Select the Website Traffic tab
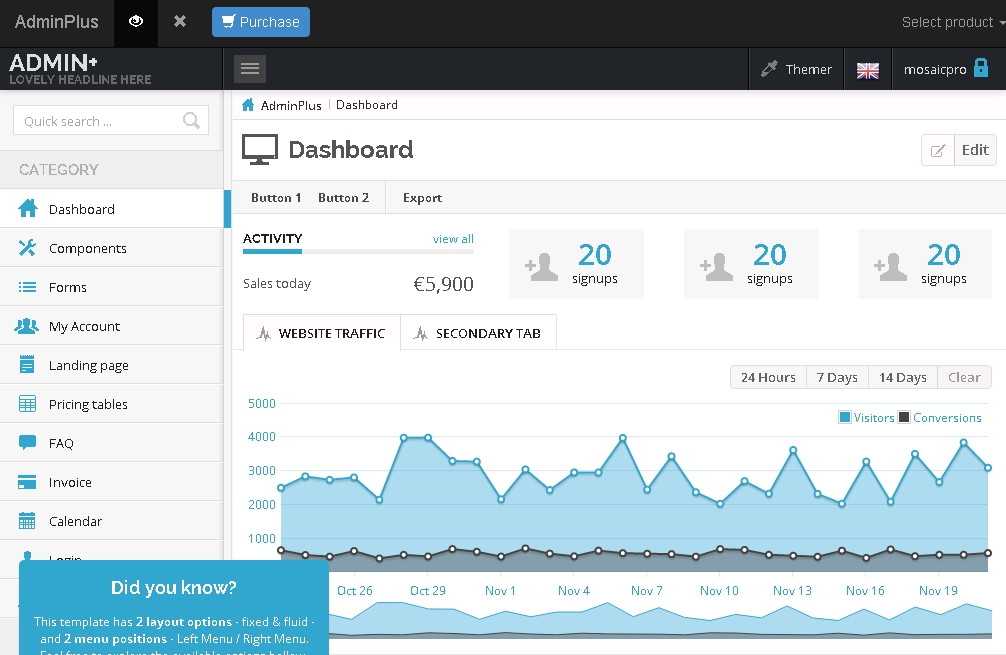Screen dimensions: 1006x655 (x=321, y=333)
